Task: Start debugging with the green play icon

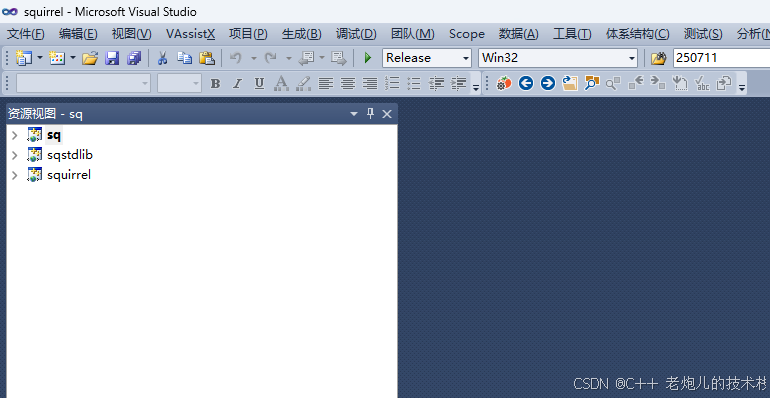Action: (x=368, y=58)
